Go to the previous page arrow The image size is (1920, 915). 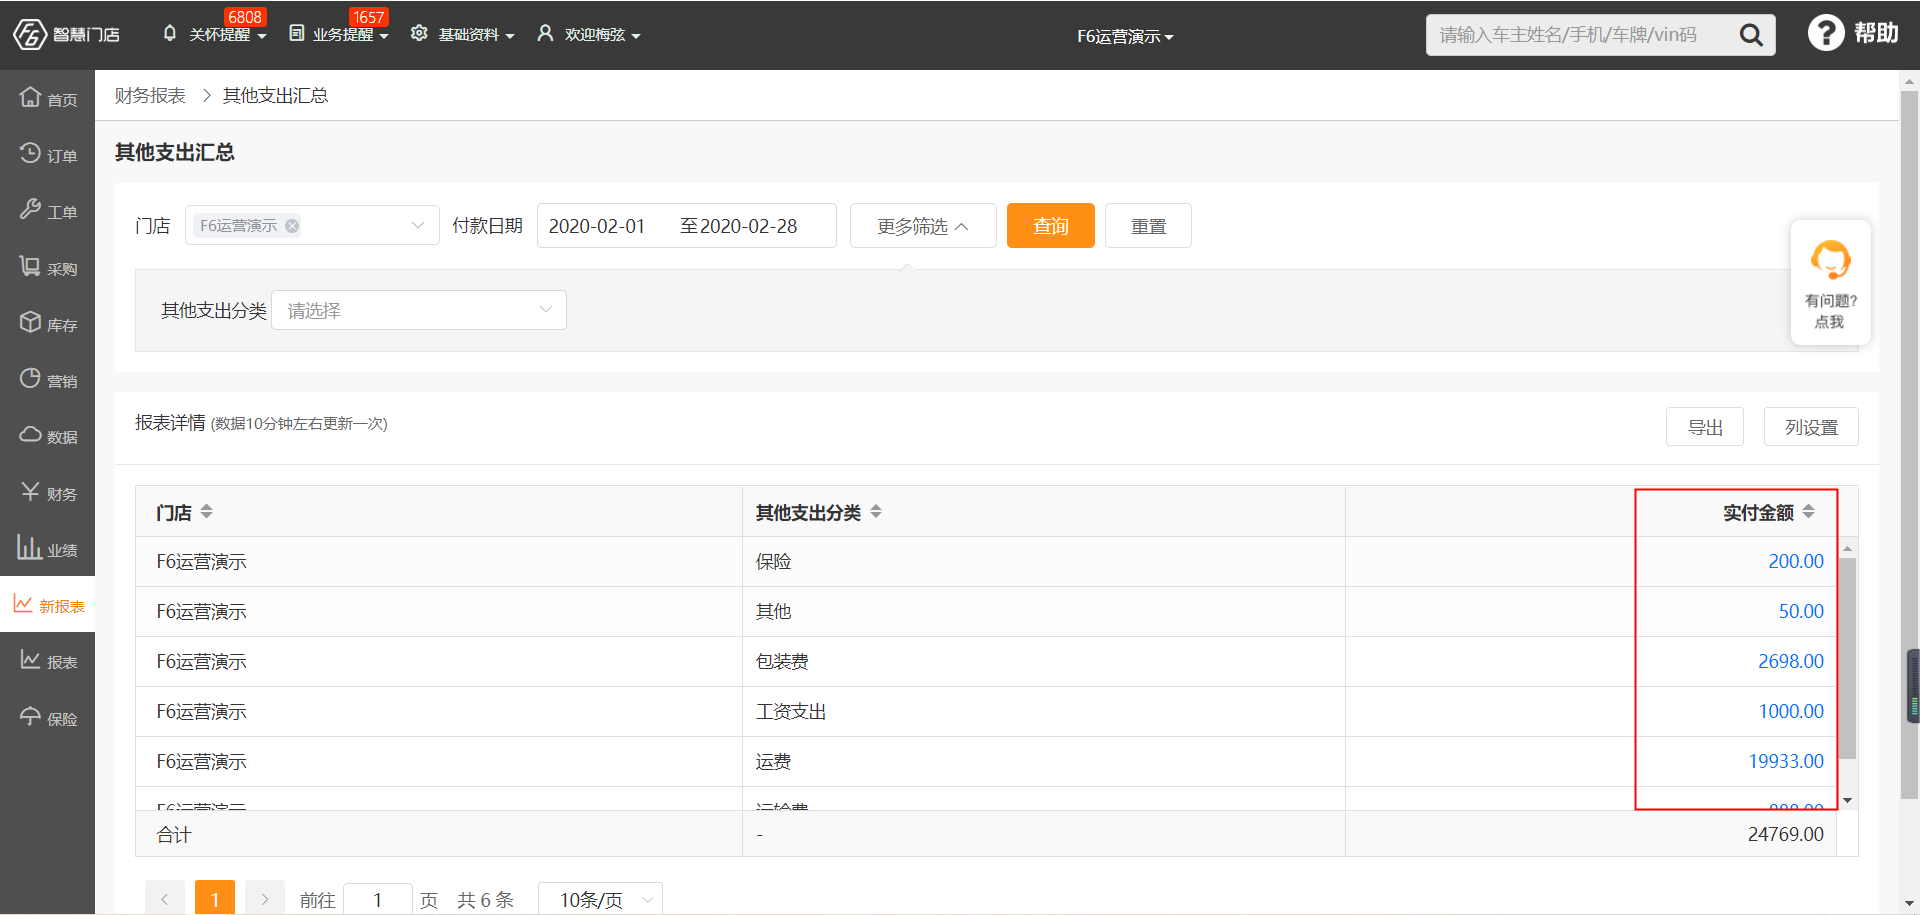165,899
